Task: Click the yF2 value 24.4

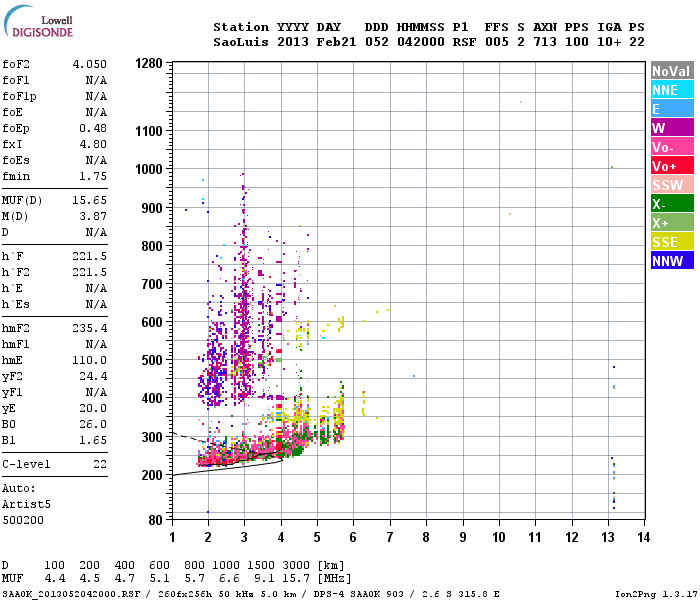Action: point(93,376)
